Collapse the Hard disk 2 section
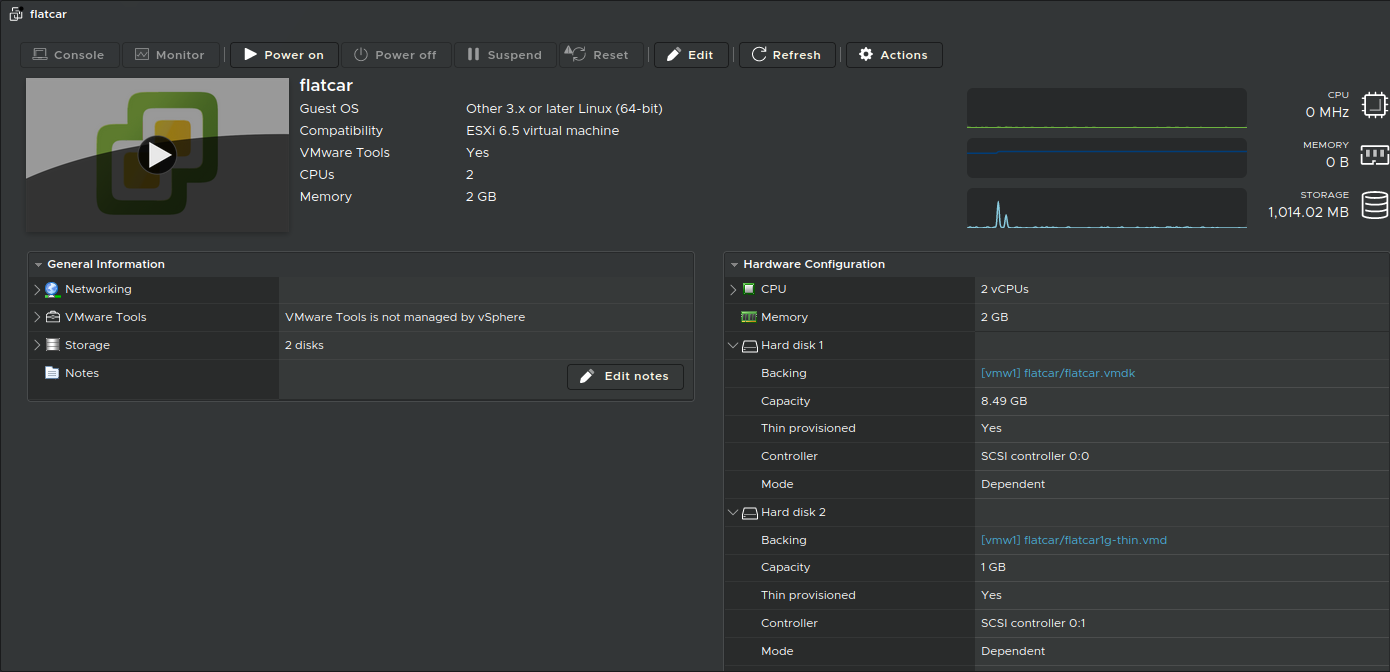This screenshot has width=1390, height=672. pyautogui.click(x=733, y=512)
